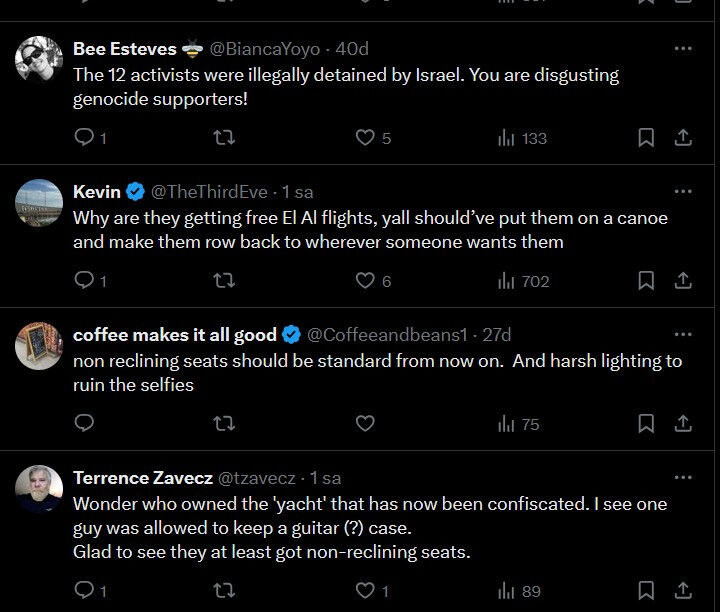Open more options for Bee Esteves' tweet

pos(683,48)
